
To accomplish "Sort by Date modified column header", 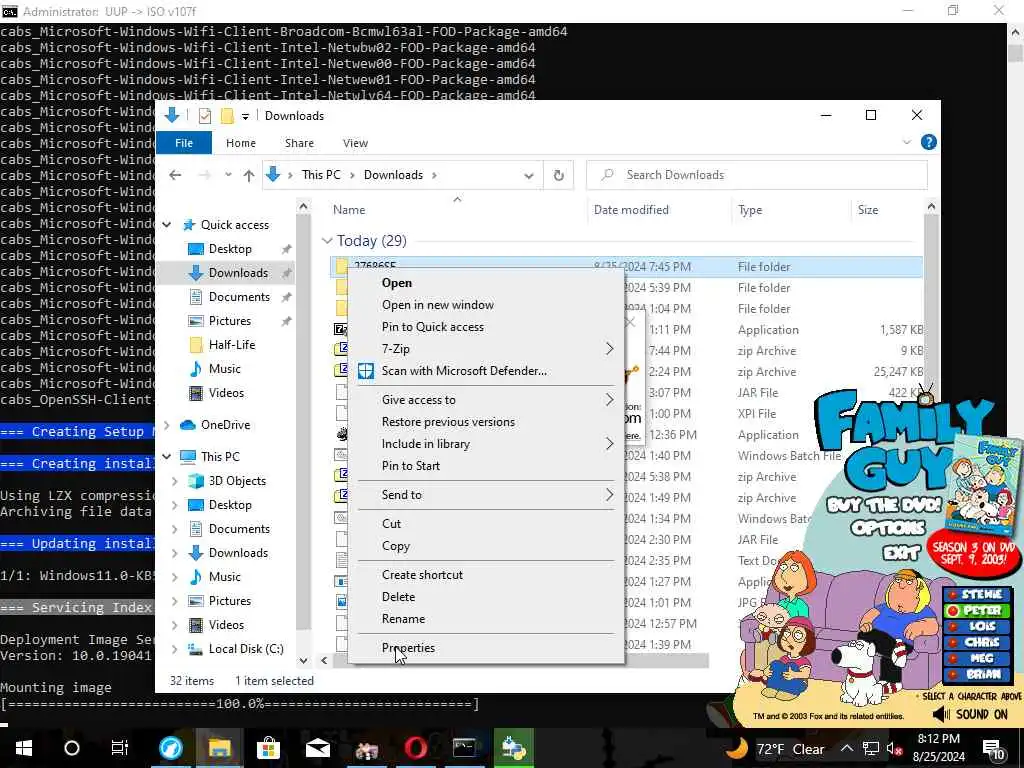I will coord(659,210).
